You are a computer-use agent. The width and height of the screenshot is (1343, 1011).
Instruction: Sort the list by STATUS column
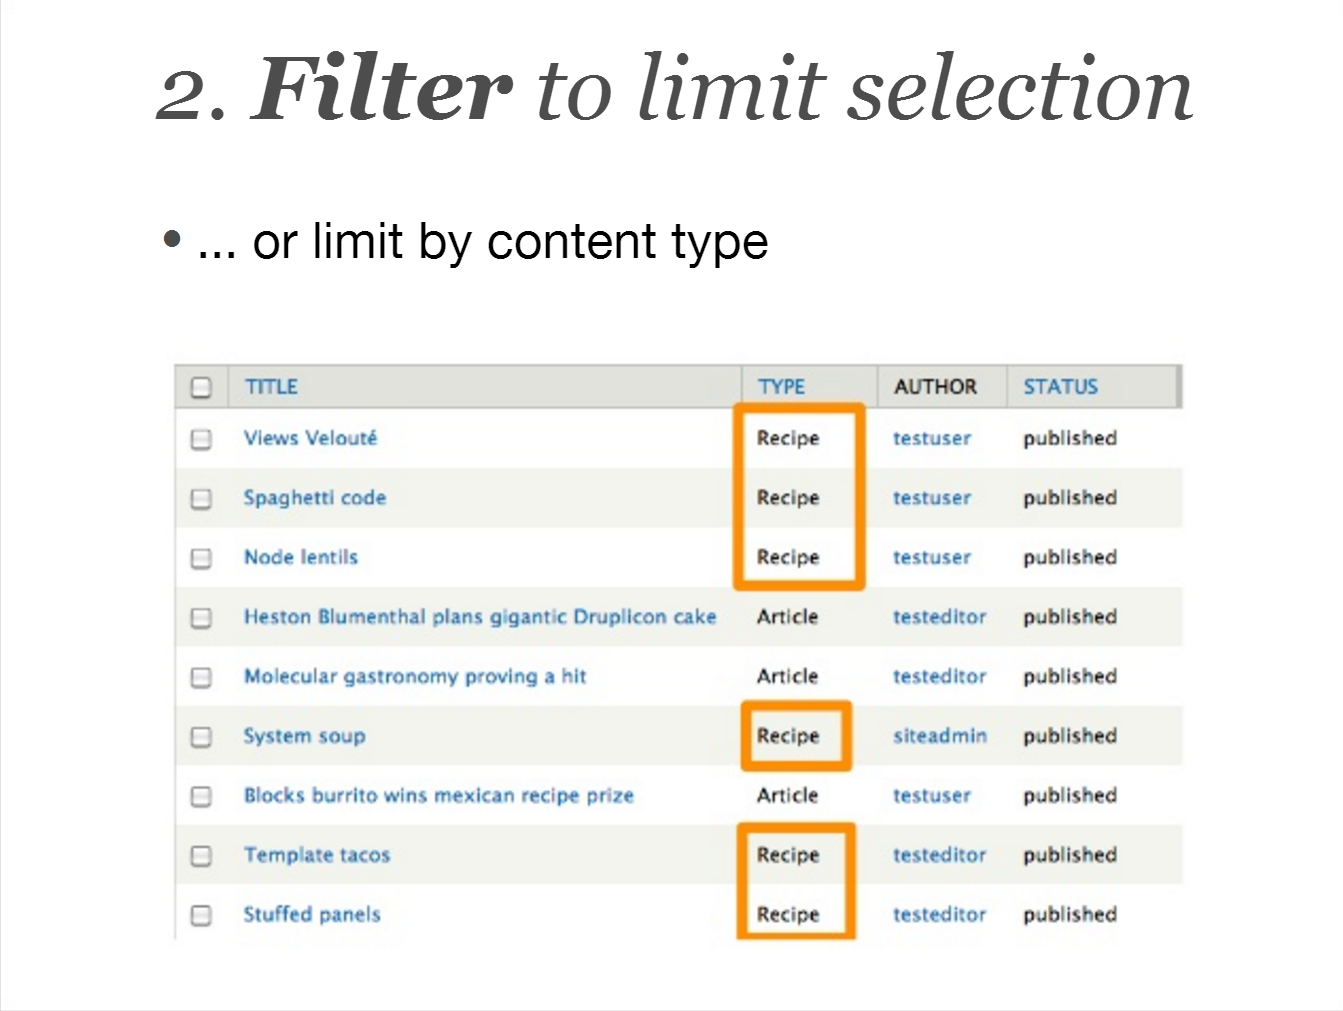pos(1060,387)
